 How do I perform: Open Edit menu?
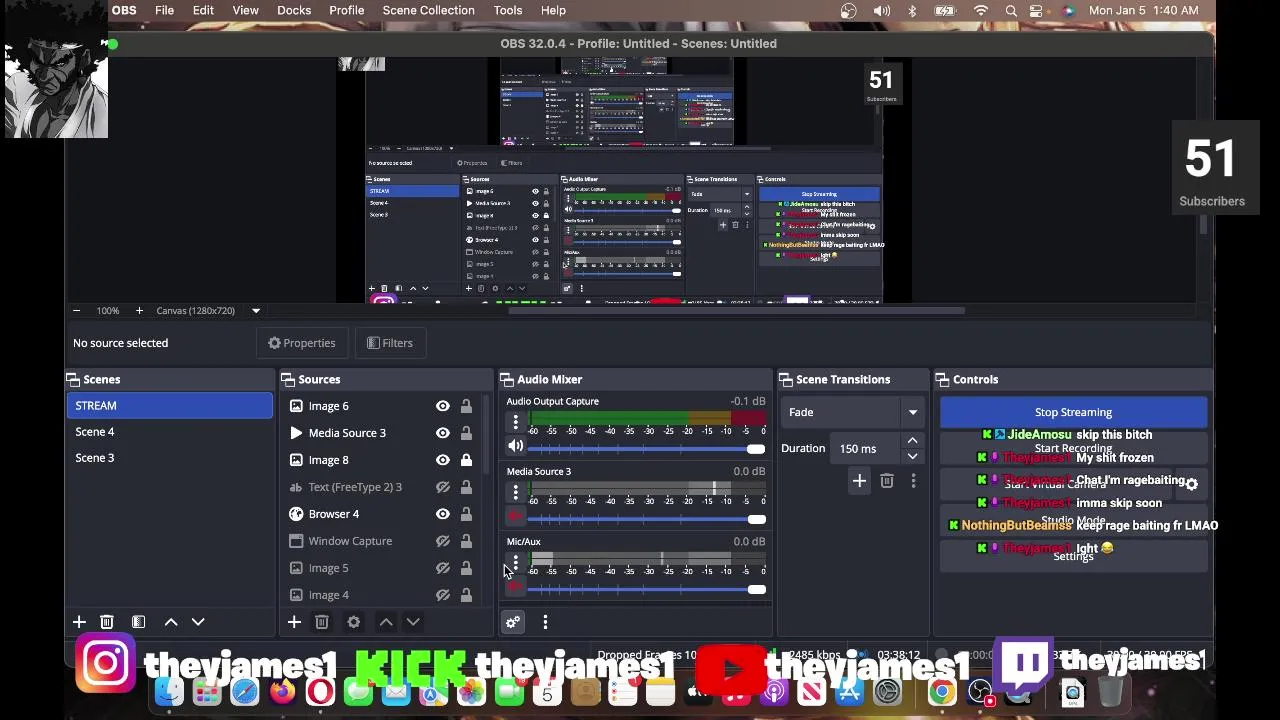tap(203, 10)
